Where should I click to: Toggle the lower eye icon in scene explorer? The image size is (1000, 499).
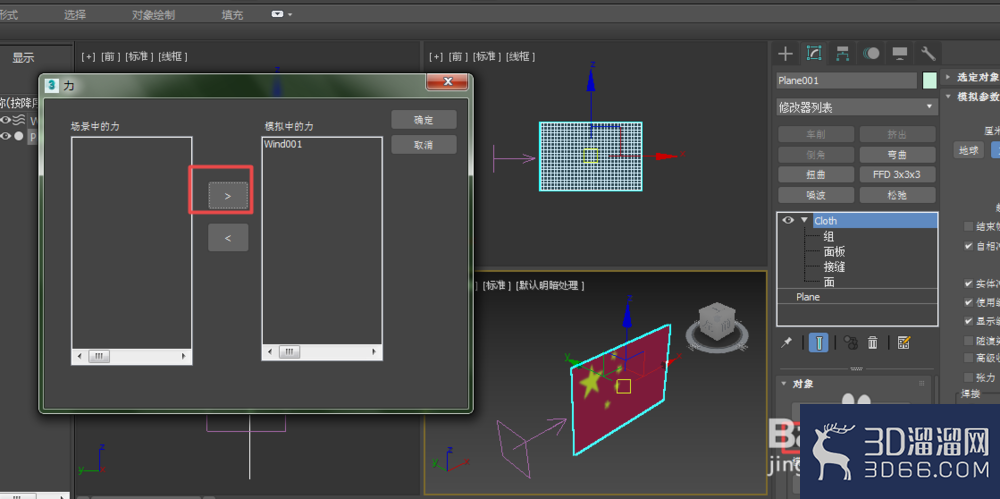click(6, 135)
